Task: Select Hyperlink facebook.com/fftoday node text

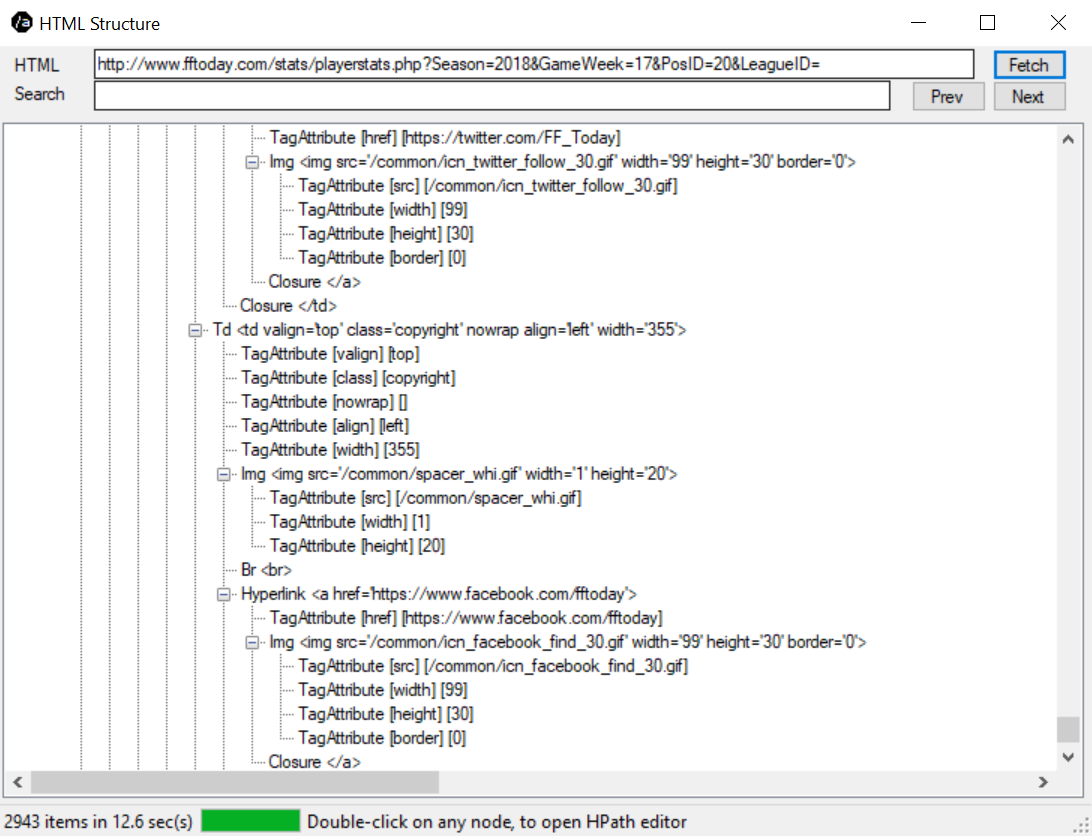Action: (x=439, y=594)
